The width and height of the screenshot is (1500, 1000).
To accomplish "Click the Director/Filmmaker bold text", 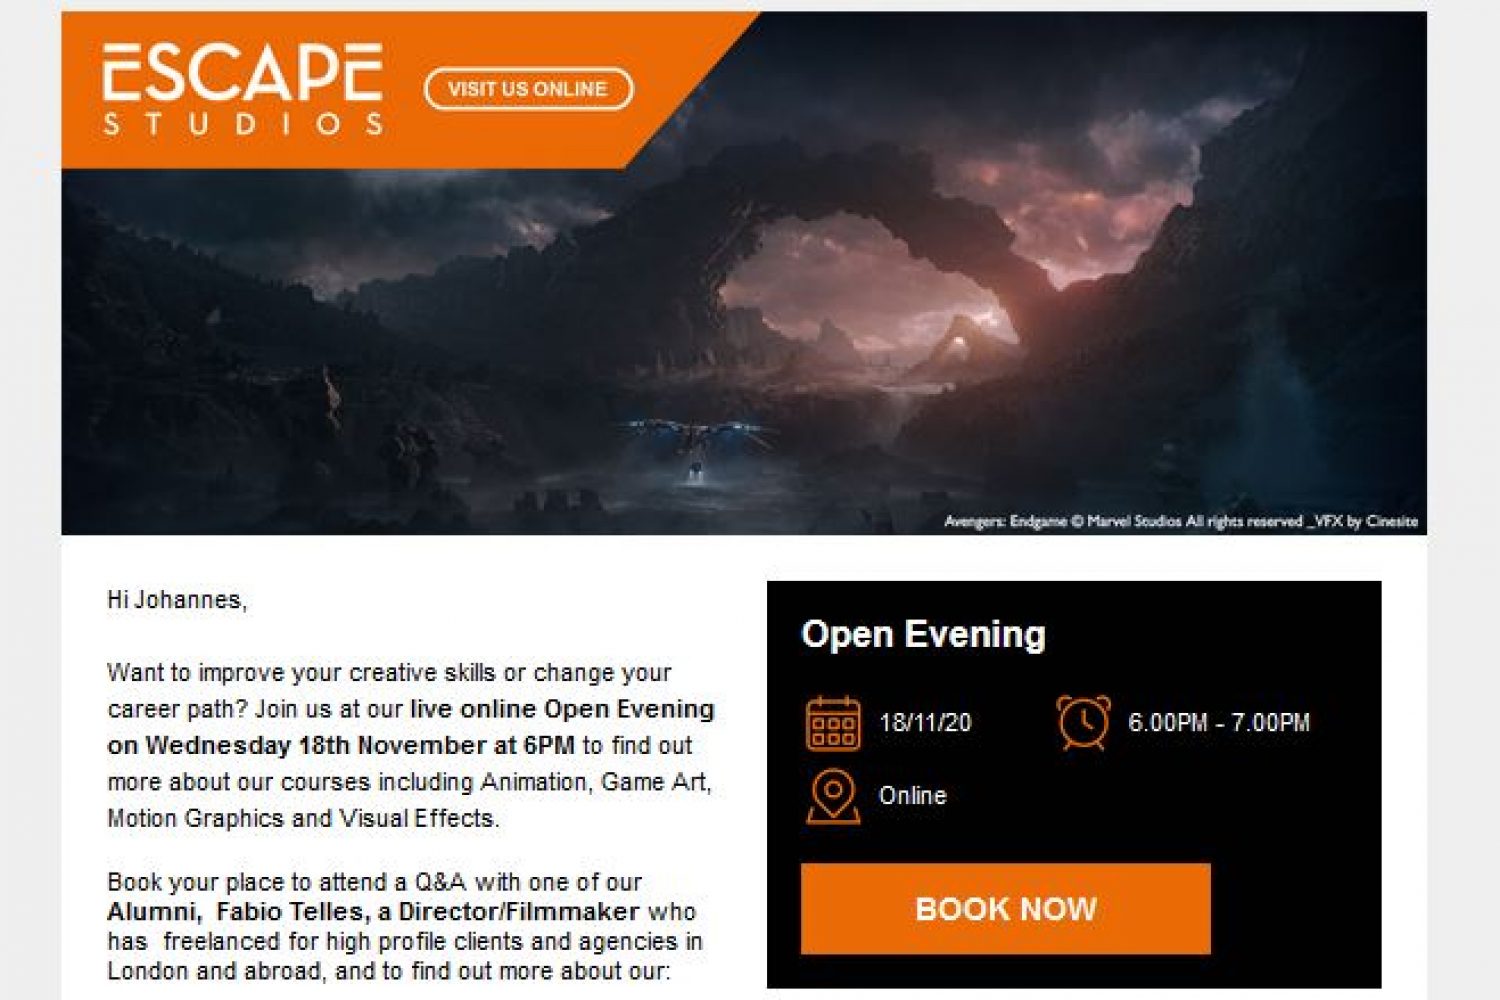I will [518, 912].
